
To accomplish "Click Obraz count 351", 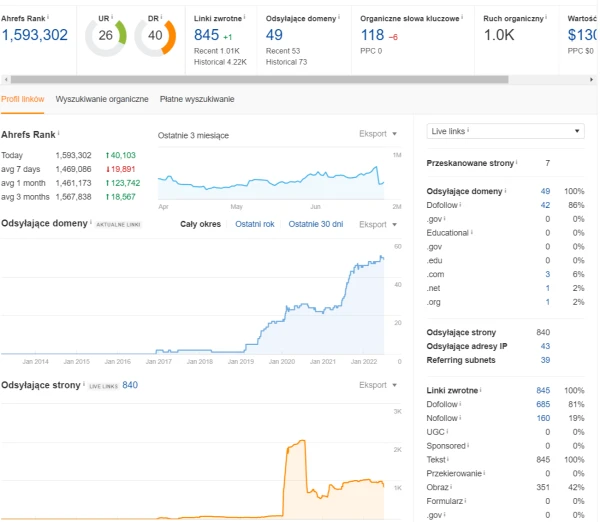I will [543, 487].
